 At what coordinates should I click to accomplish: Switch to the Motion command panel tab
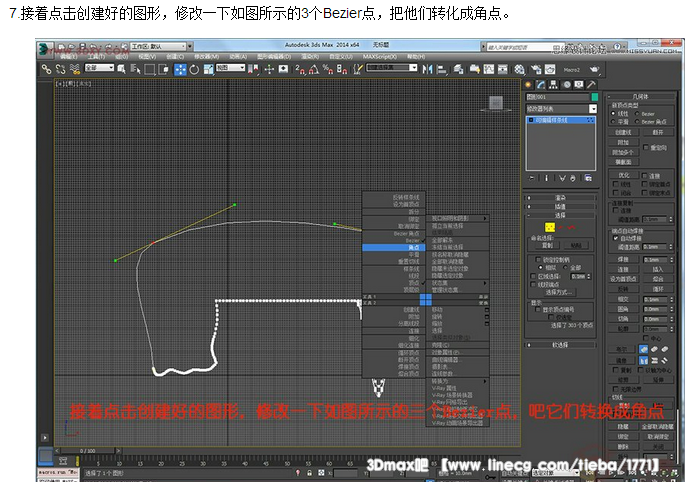click(x=567, y=84)
